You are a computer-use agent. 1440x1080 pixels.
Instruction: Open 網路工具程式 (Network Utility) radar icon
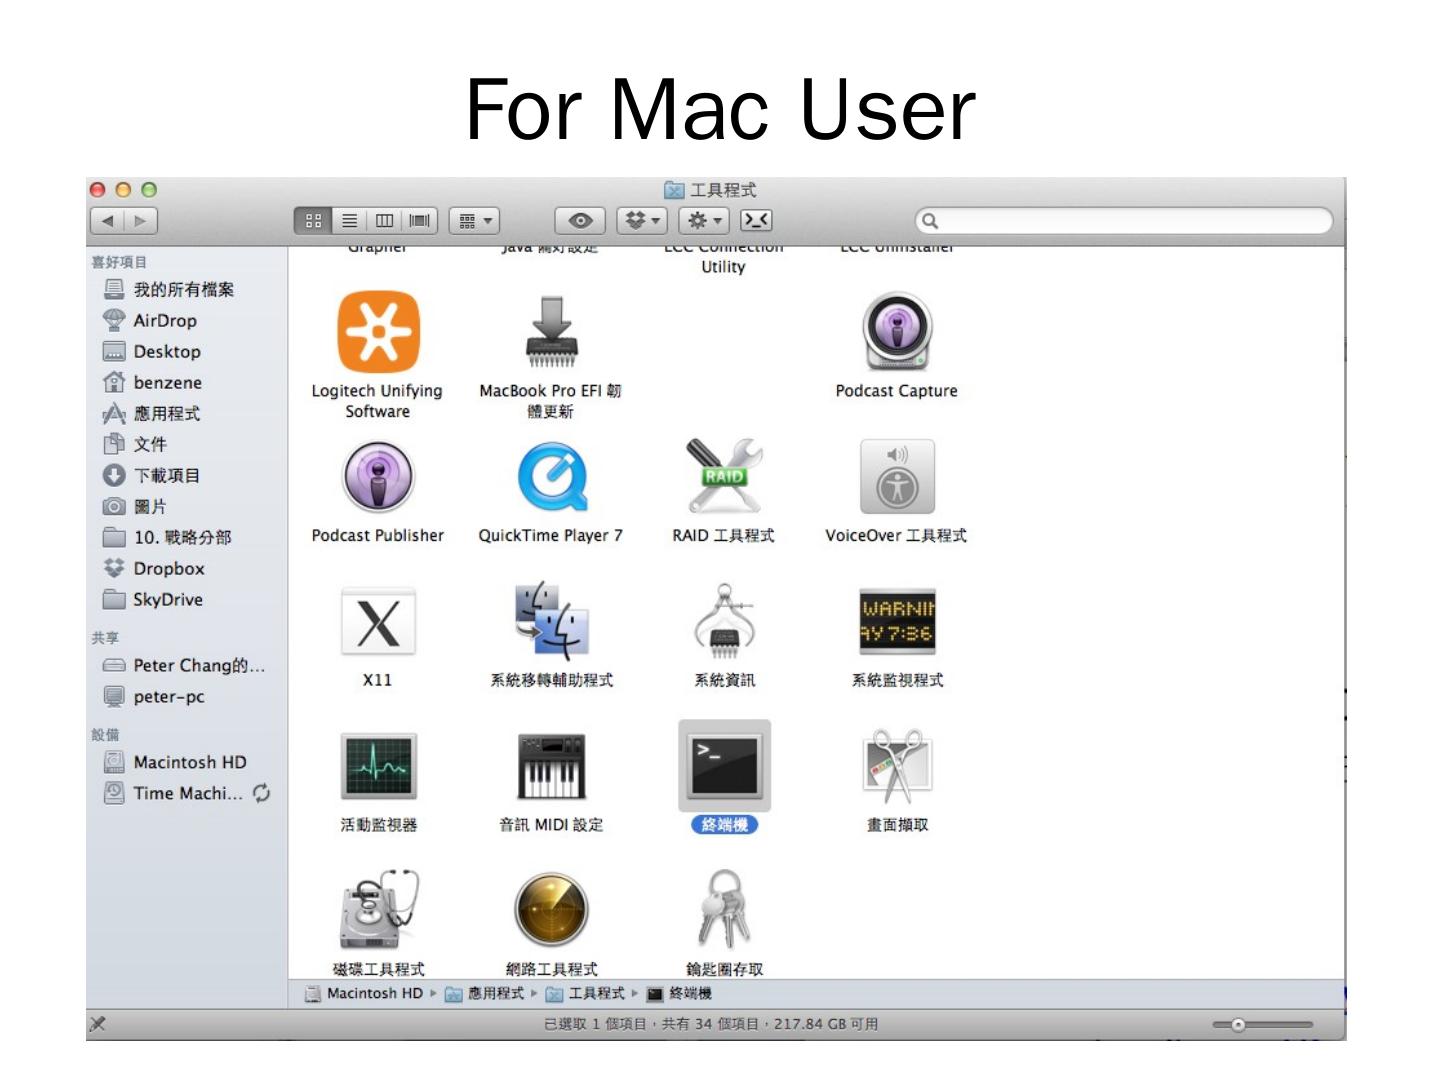551,910
